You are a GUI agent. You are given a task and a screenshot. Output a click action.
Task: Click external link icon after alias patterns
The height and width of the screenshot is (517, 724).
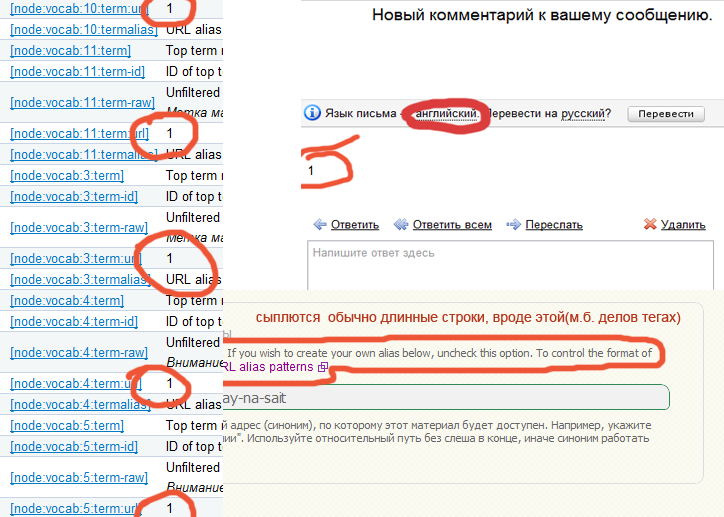[323, 367]
